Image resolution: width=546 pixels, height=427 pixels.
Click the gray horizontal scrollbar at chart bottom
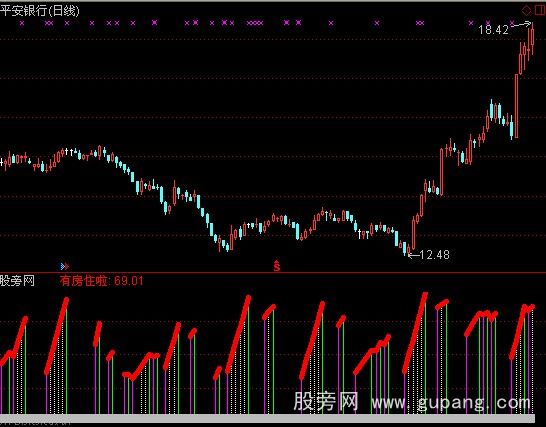click(x=267, y=418)
